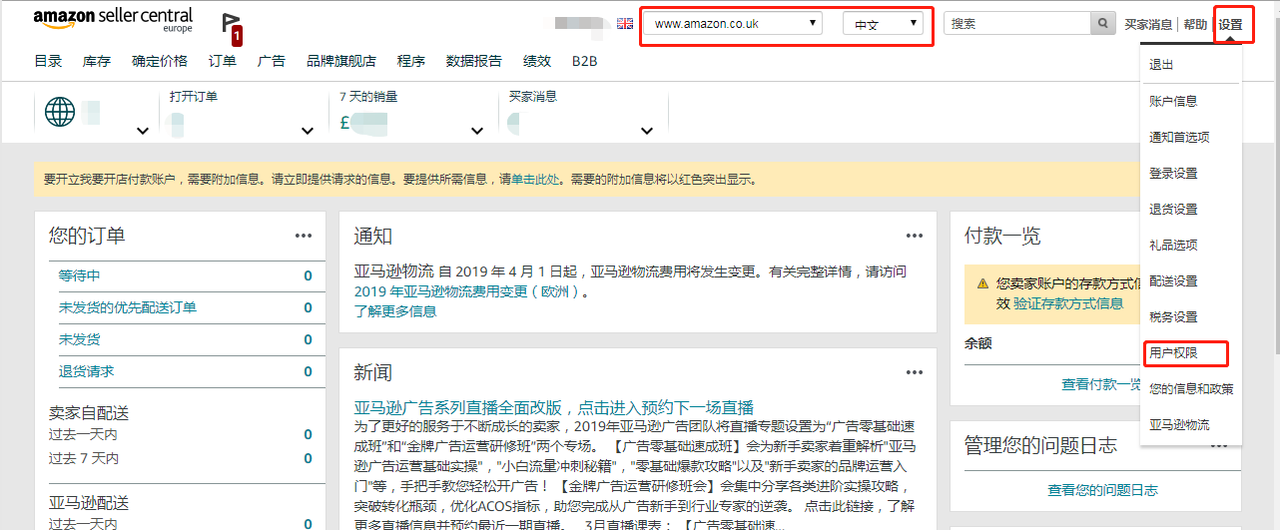Select 登录设置 in the settings dropdown

(1173, 173)
